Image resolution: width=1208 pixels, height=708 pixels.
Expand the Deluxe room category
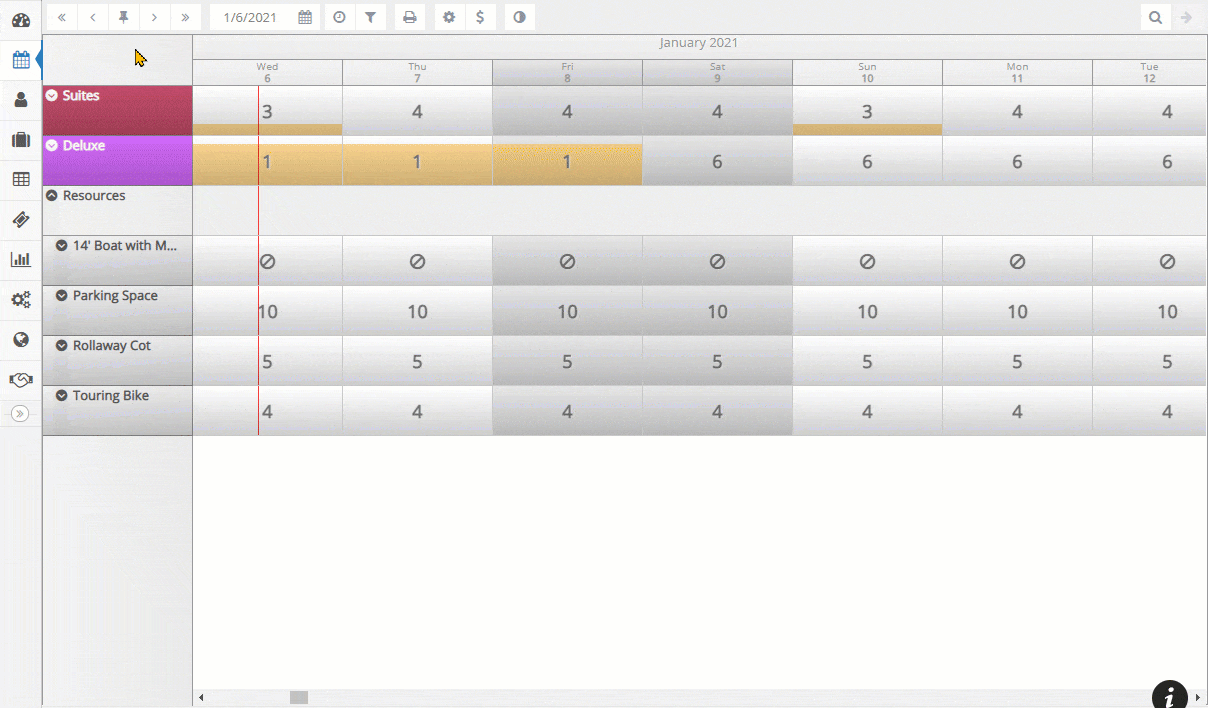pyautogui.click(x=52, y=146)
